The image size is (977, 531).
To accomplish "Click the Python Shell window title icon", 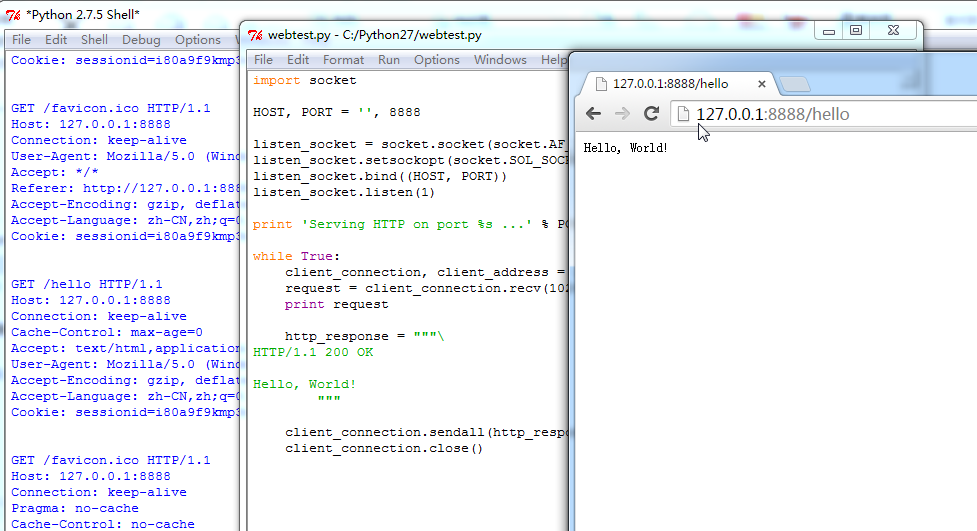I will [x=13, y=15].
